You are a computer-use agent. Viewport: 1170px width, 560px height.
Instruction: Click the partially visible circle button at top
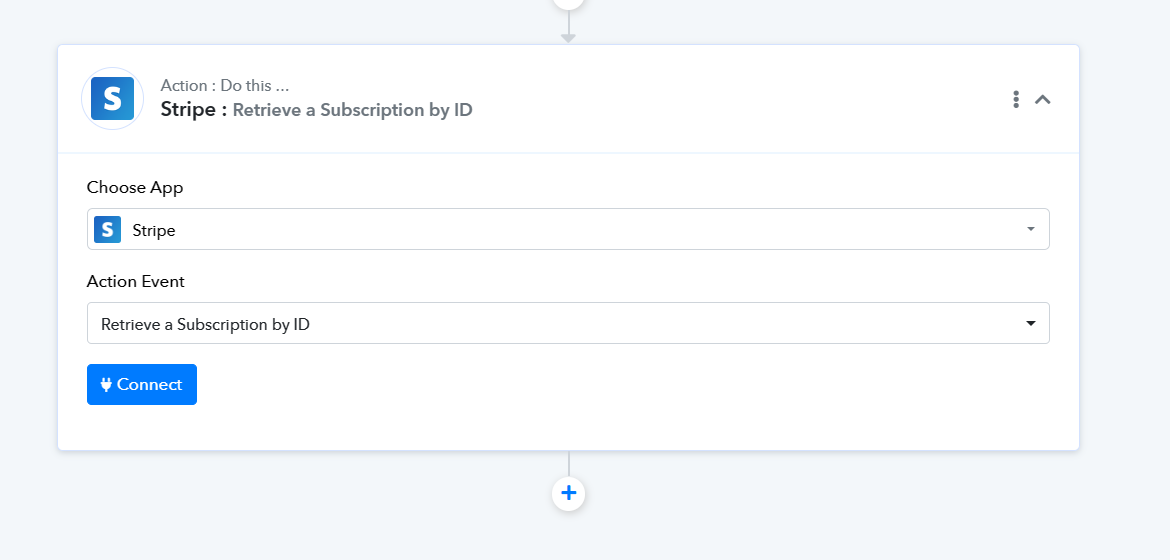(569, 3)
